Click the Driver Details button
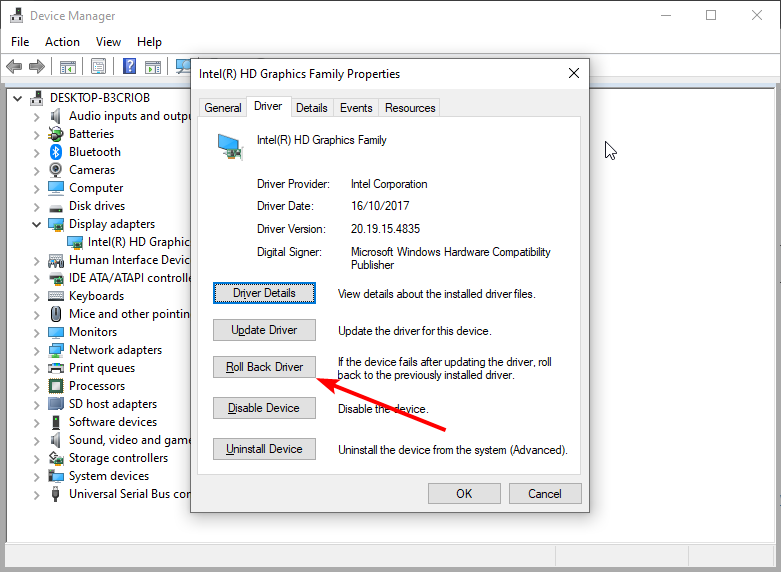The image size is (781, 572). click(264, 293)
